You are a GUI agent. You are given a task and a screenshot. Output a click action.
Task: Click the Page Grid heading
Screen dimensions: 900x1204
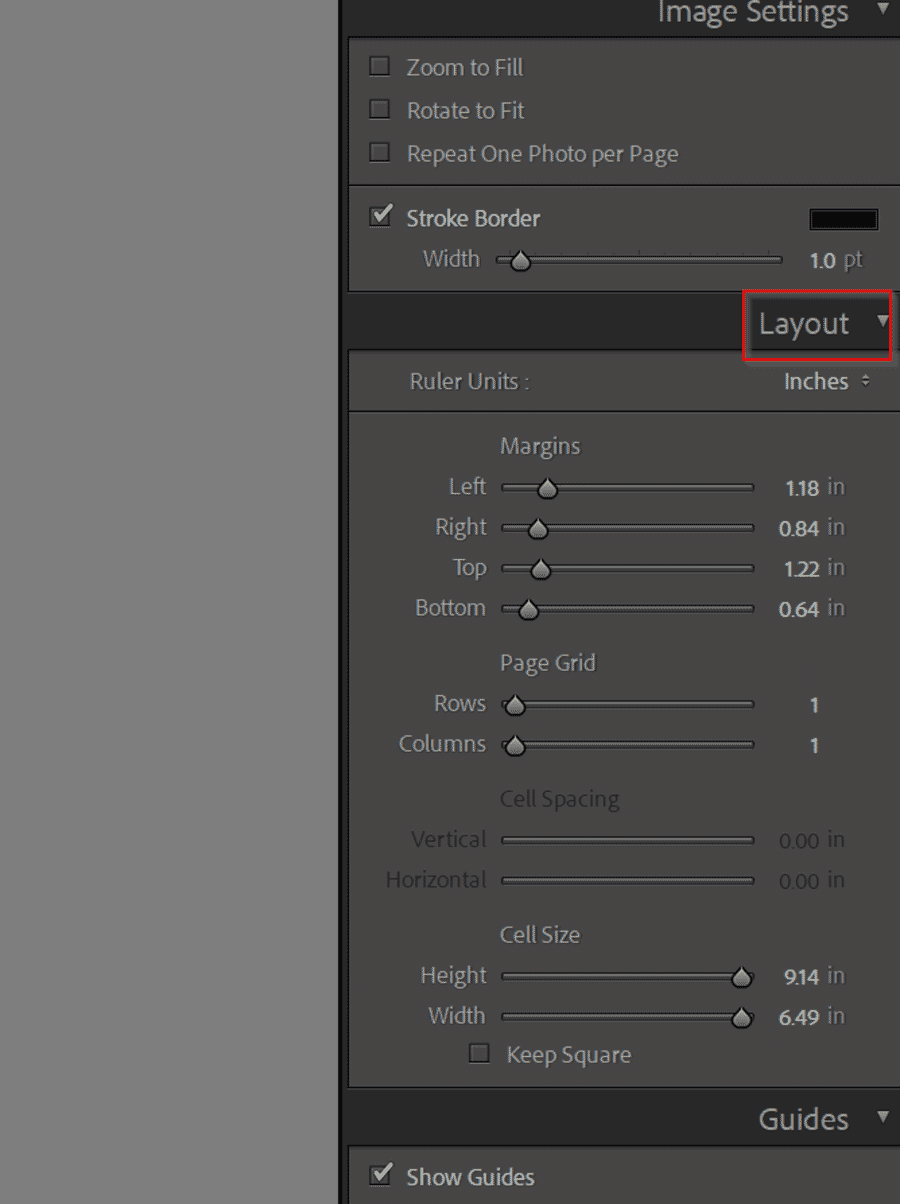(547, 663)
